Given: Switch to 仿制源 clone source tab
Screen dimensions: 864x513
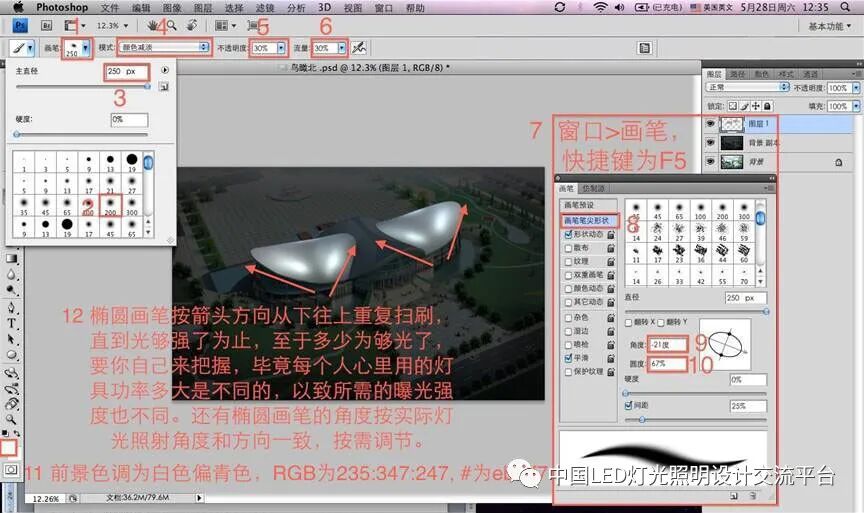Looking at the screenshot, I should pos(593,188).
